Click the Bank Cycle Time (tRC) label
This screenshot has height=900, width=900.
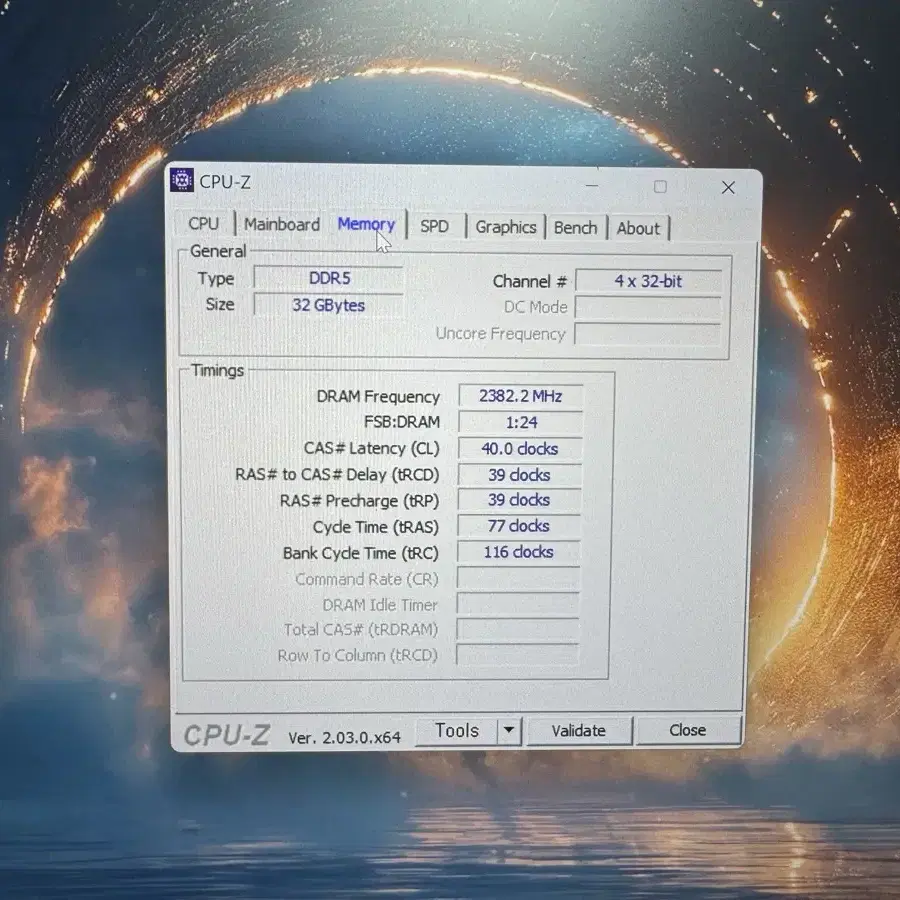click(x=360, y=553)
